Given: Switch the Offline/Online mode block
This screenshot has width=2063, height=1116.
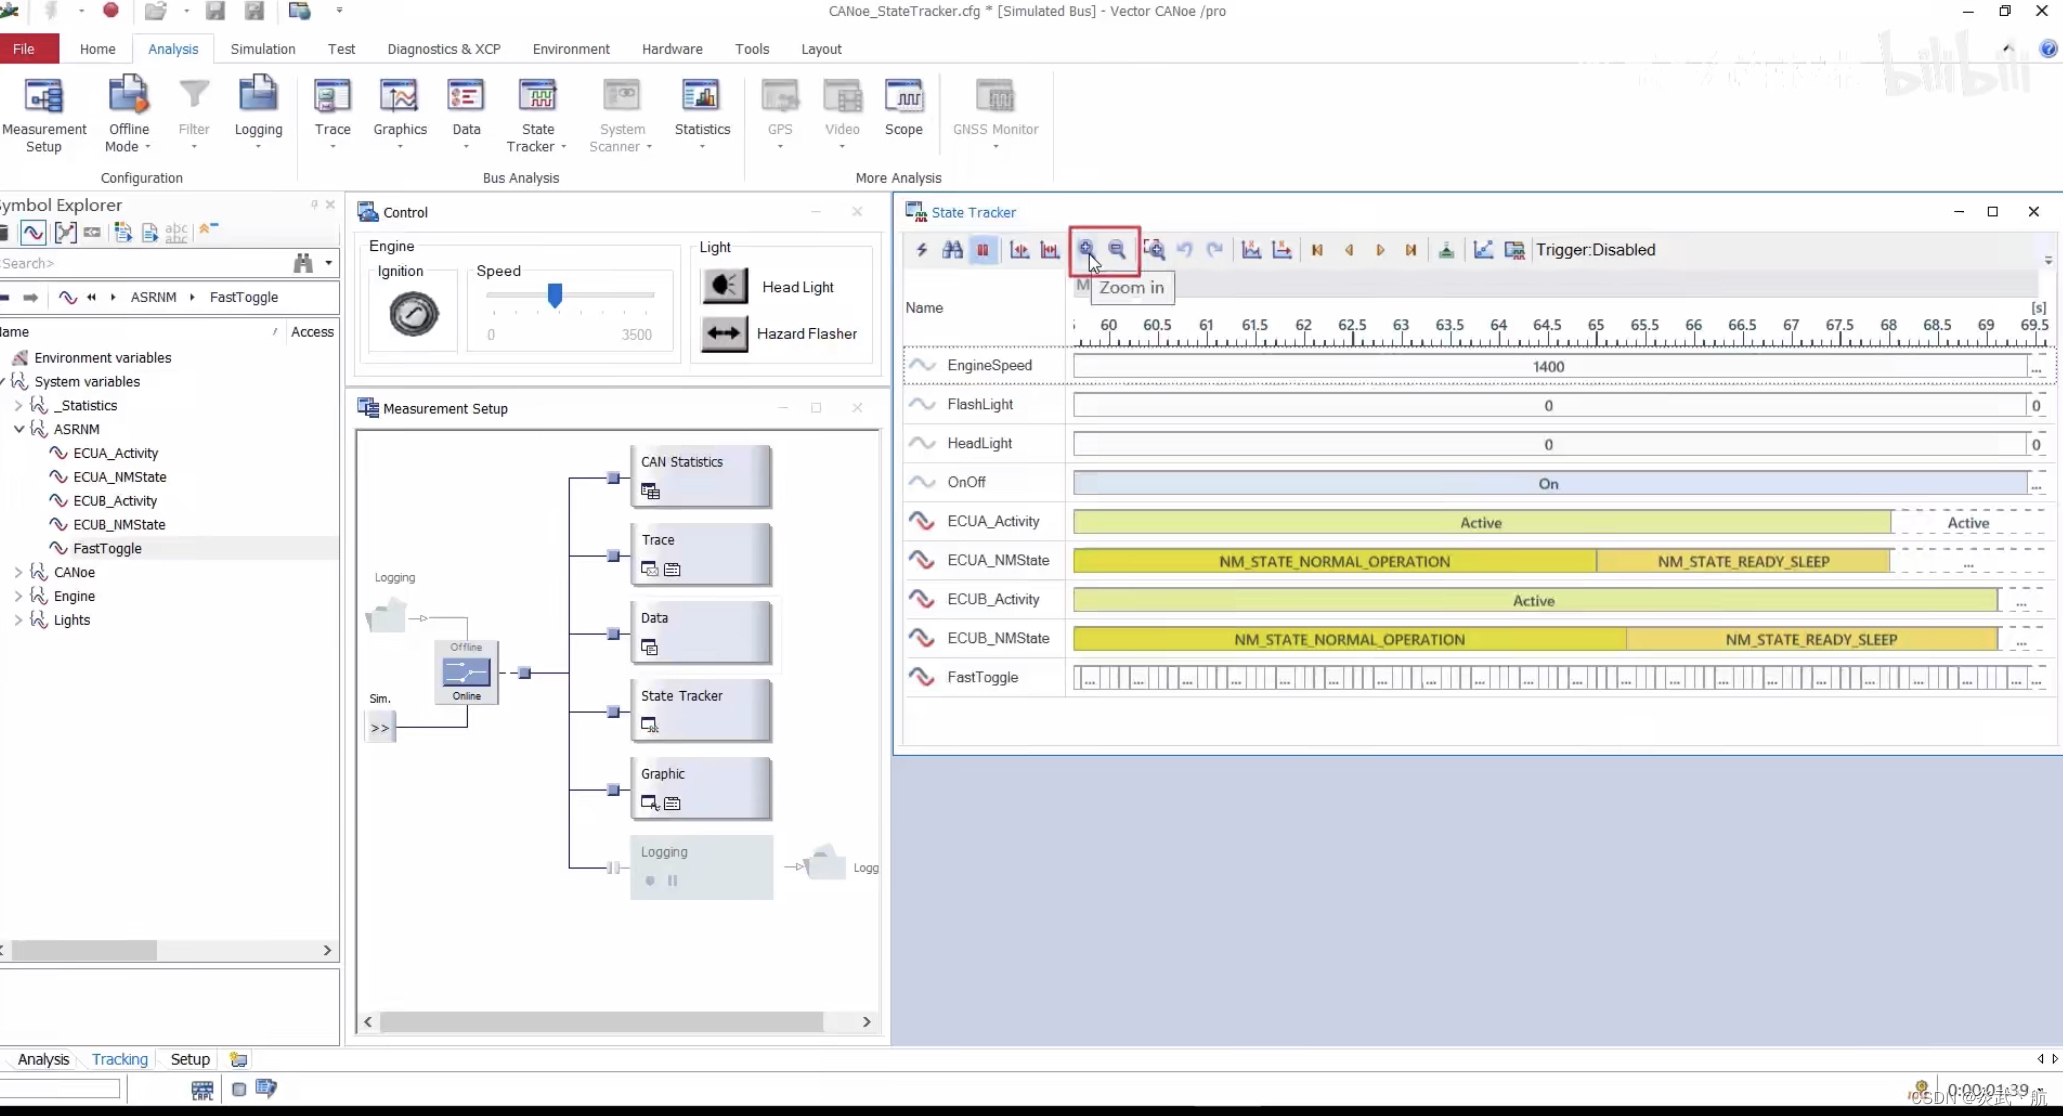Looking at the screenshot, I should tap(466, 671).
